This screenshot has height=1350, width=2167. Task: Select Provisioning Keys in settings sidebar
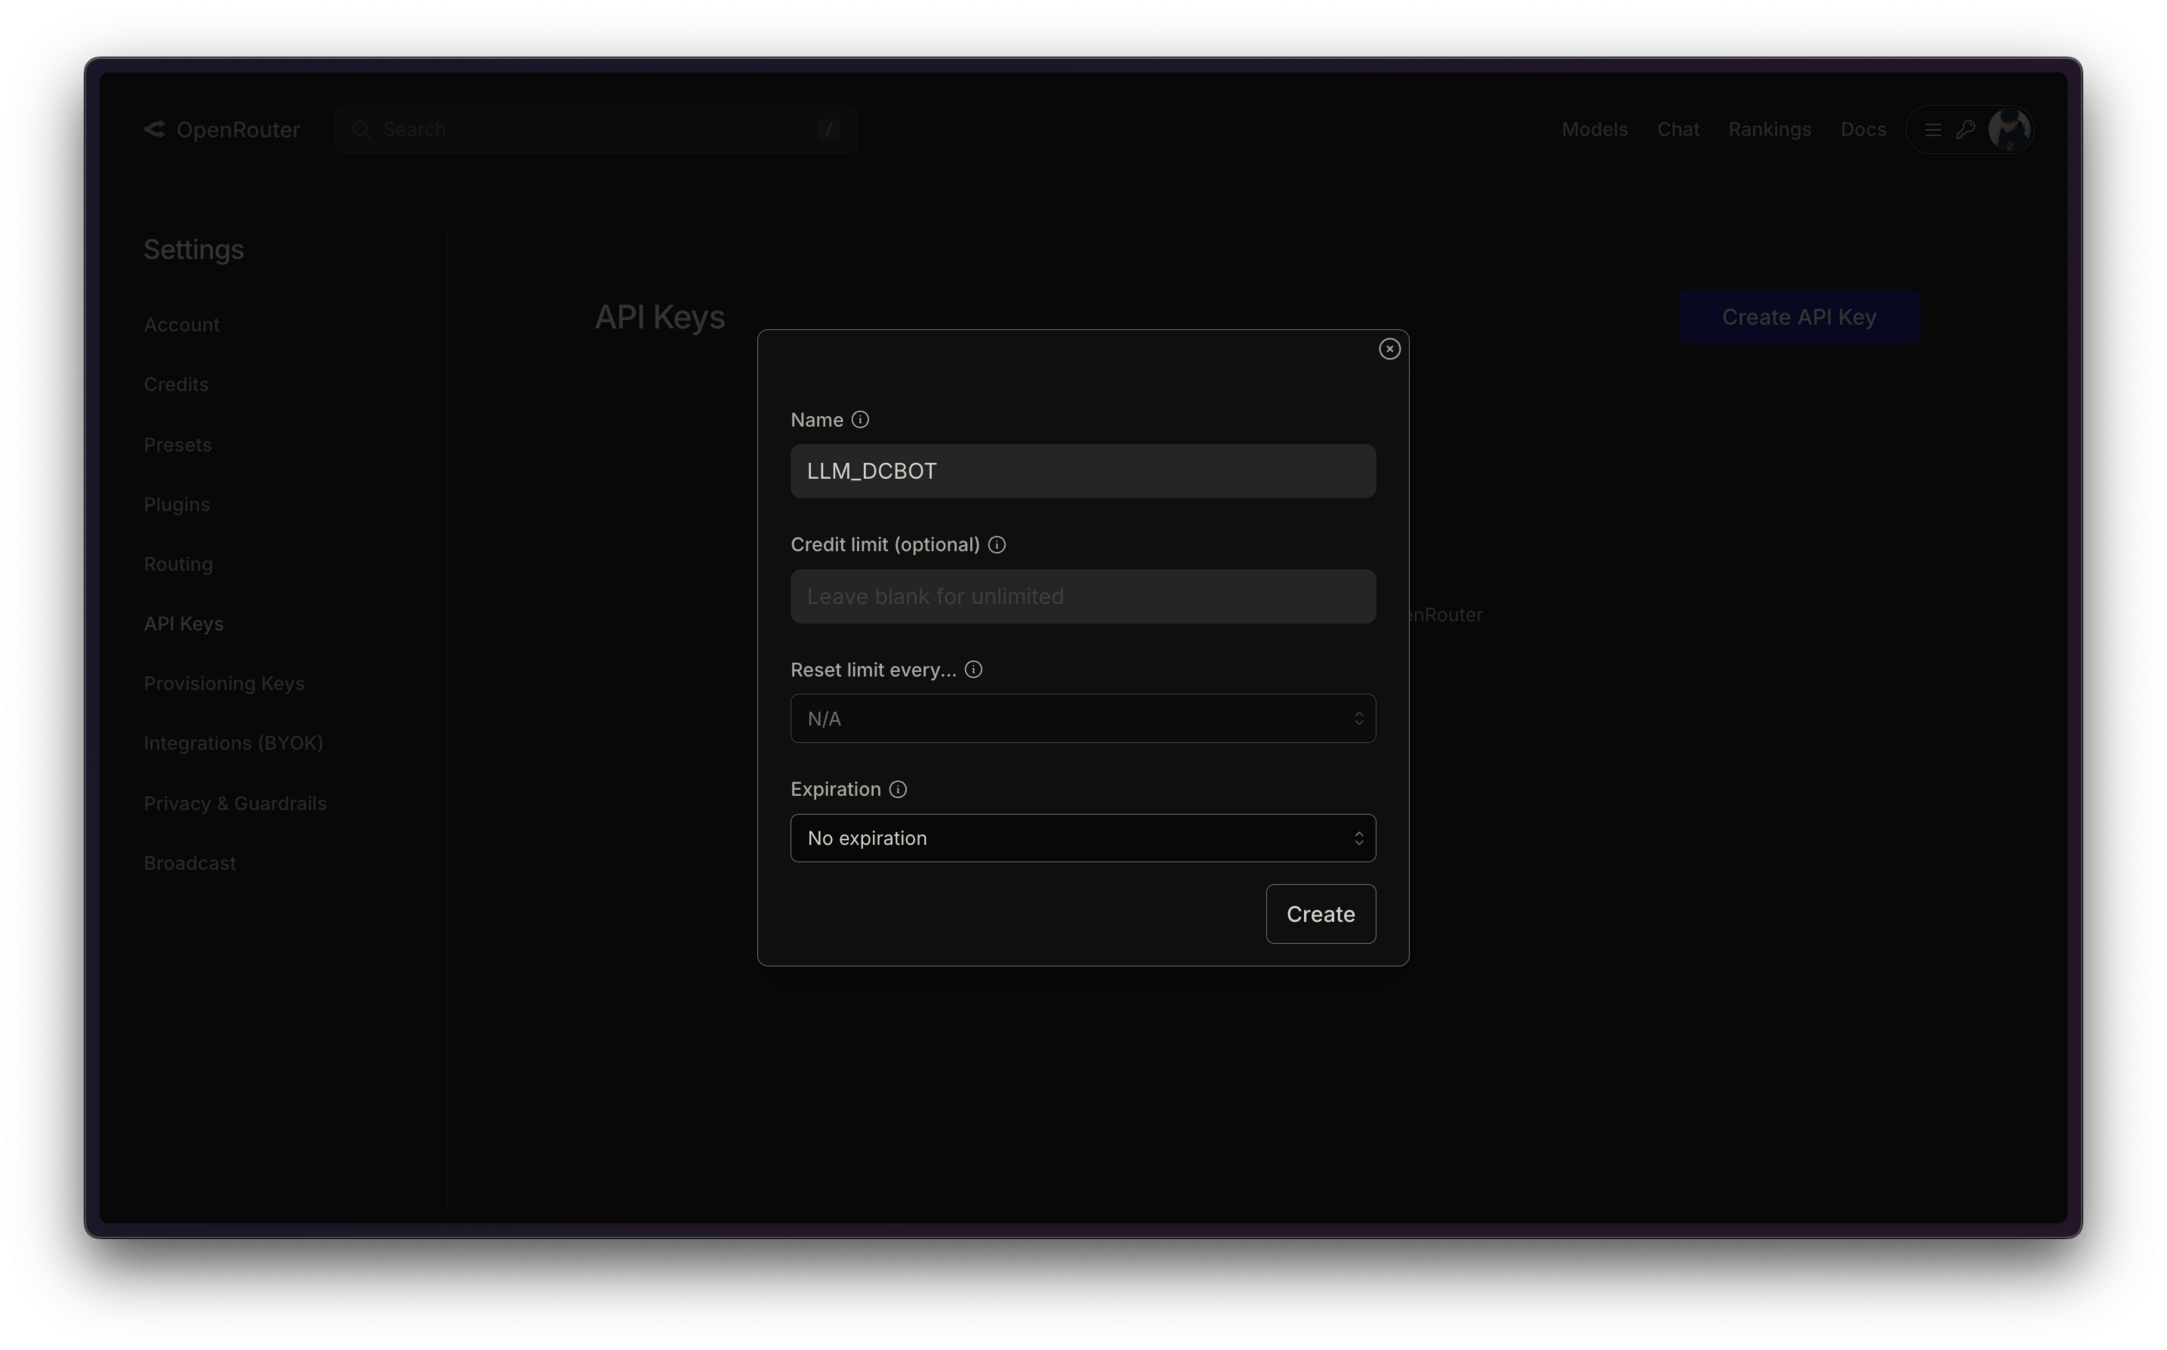pos(224,683)
